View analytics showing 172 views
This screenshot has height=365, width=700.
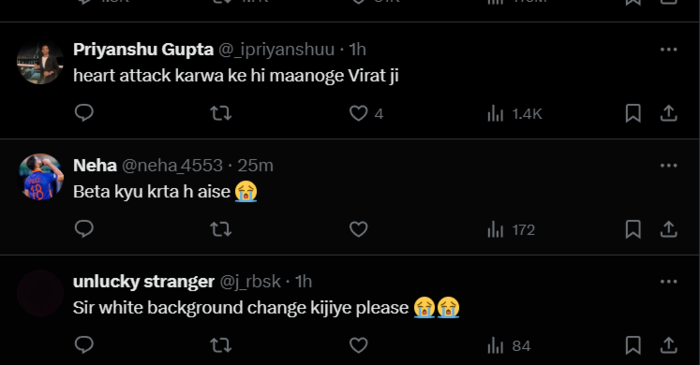[511, 230]
